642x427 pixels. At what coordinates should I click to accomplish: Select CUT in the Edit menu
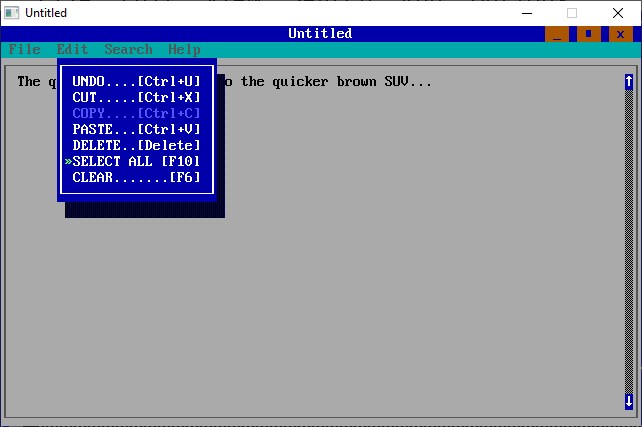(x=136, y=97)
